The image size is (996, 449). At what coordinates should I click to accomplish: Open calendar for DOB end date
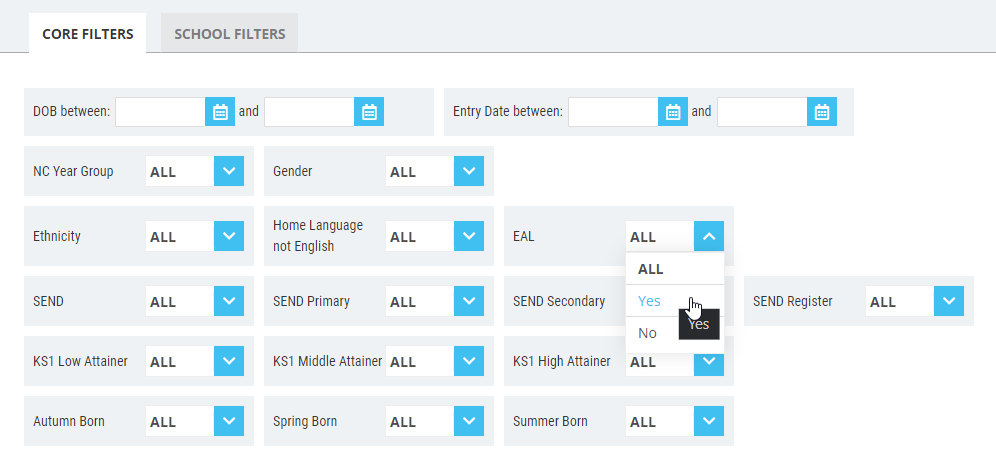coord(369,112)
